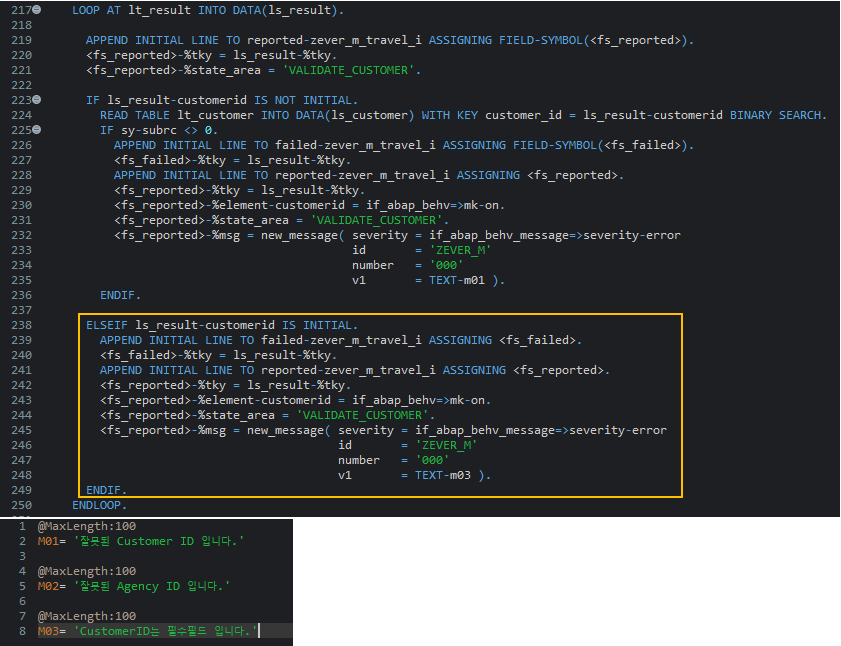Click M02 text symbol key
The image size is (841, 646).
pyautogui.click(x=48, y=586)
